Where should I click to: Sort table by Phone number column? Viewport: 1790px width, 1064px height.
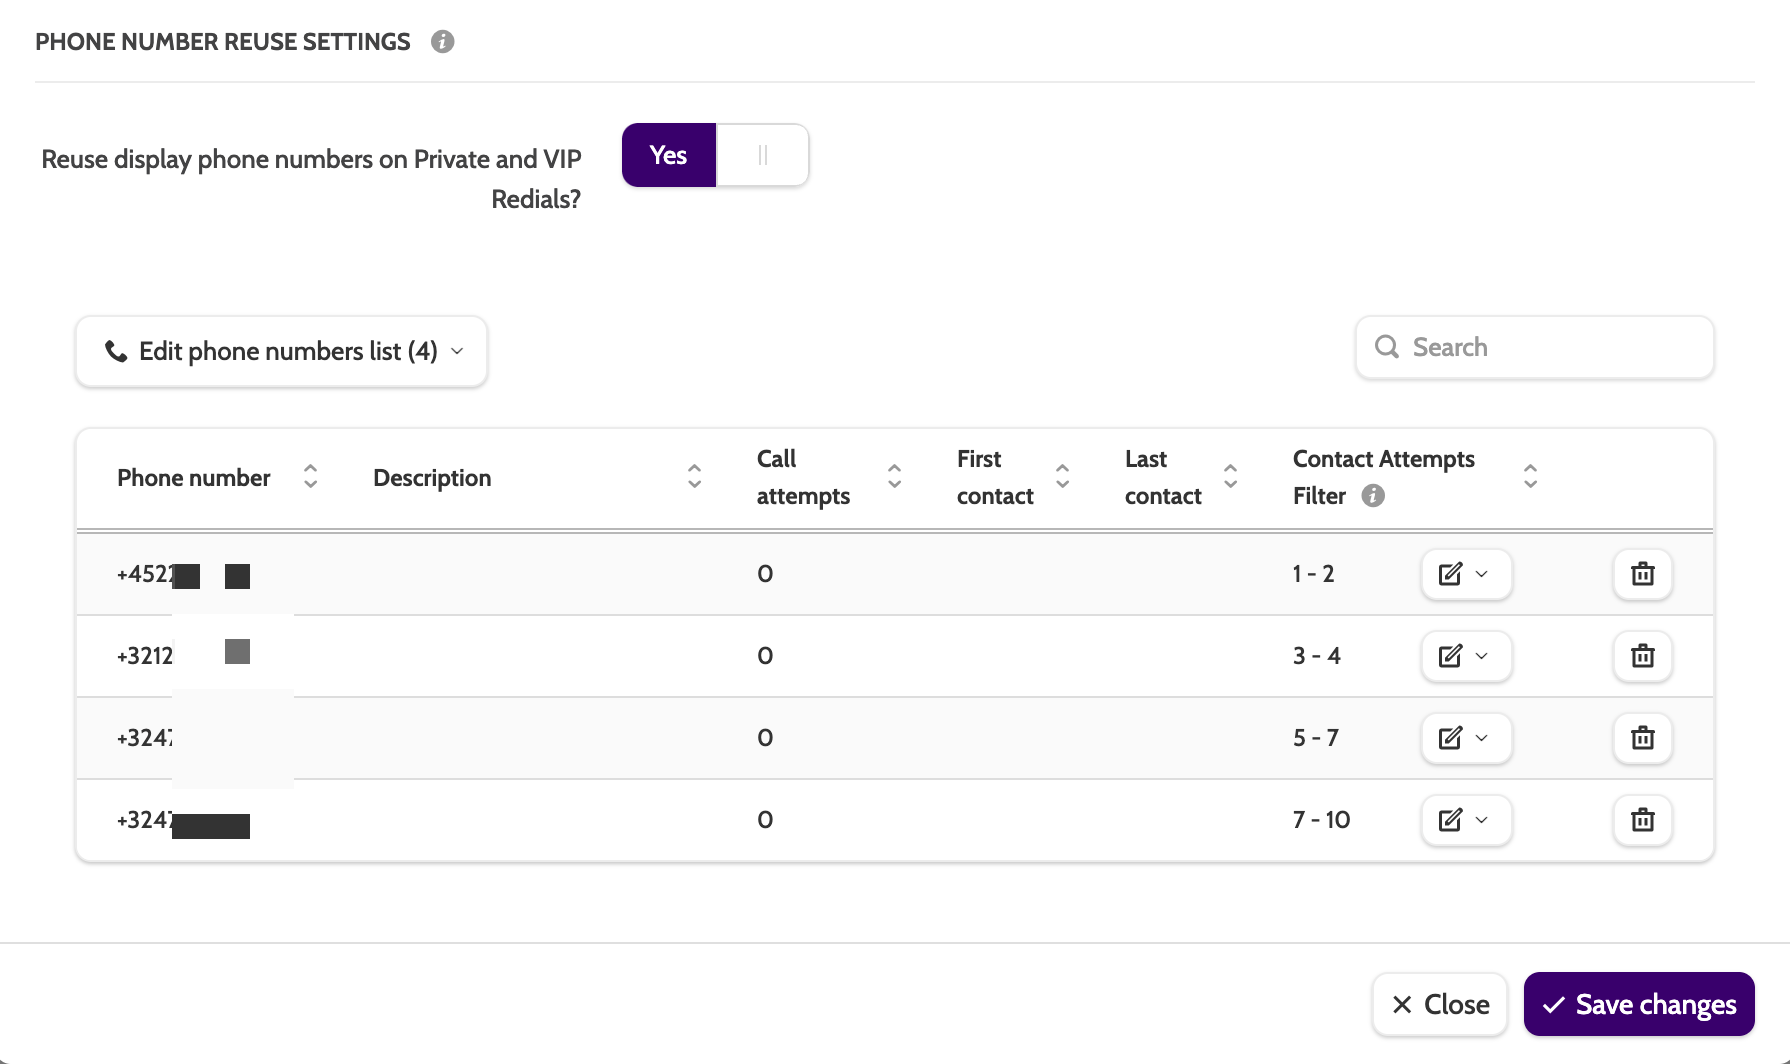point(310,477)
